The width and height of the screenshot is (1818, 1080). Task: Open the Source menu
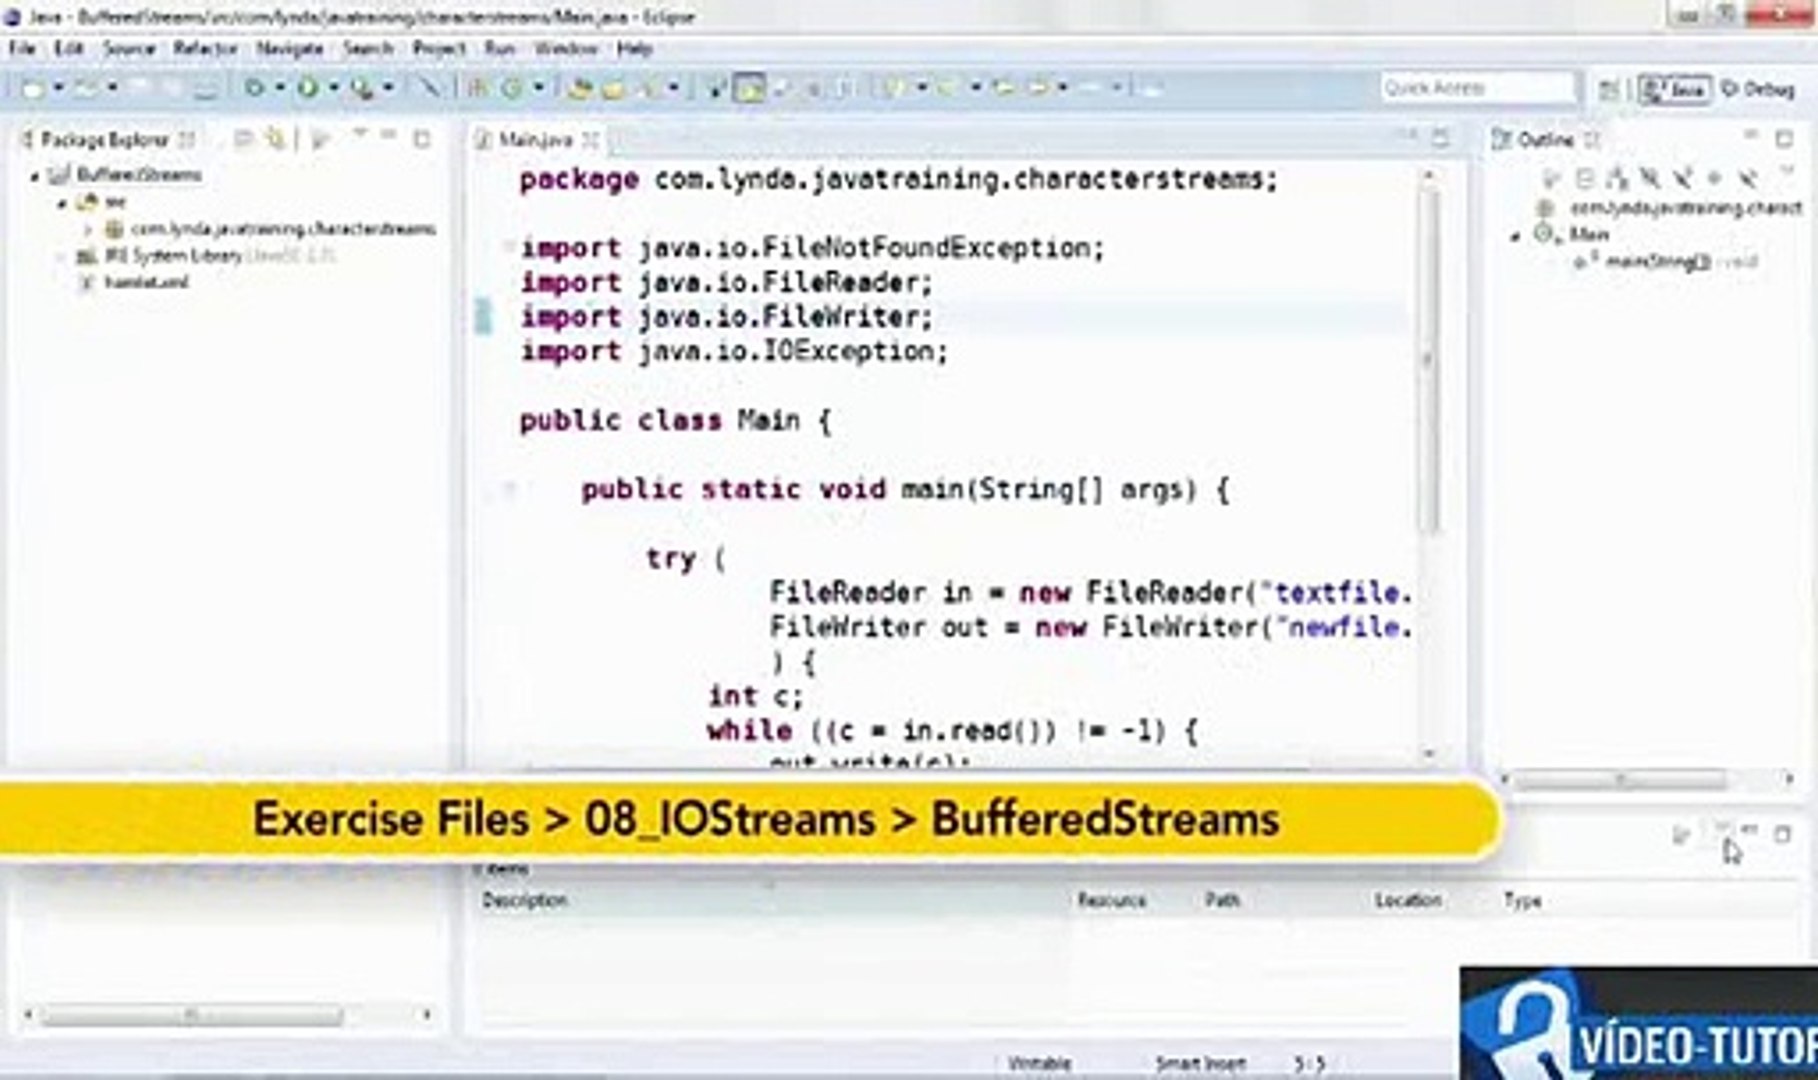pos(130,48)
